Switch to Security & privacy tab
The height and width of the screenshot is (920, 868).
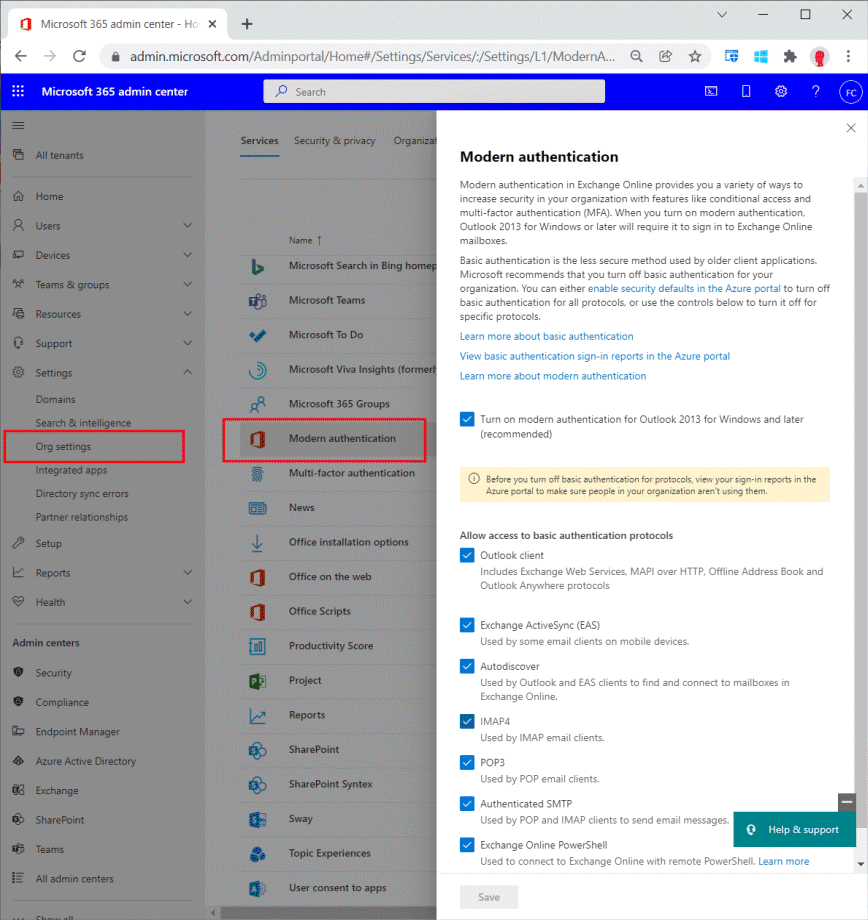(335, 140)
